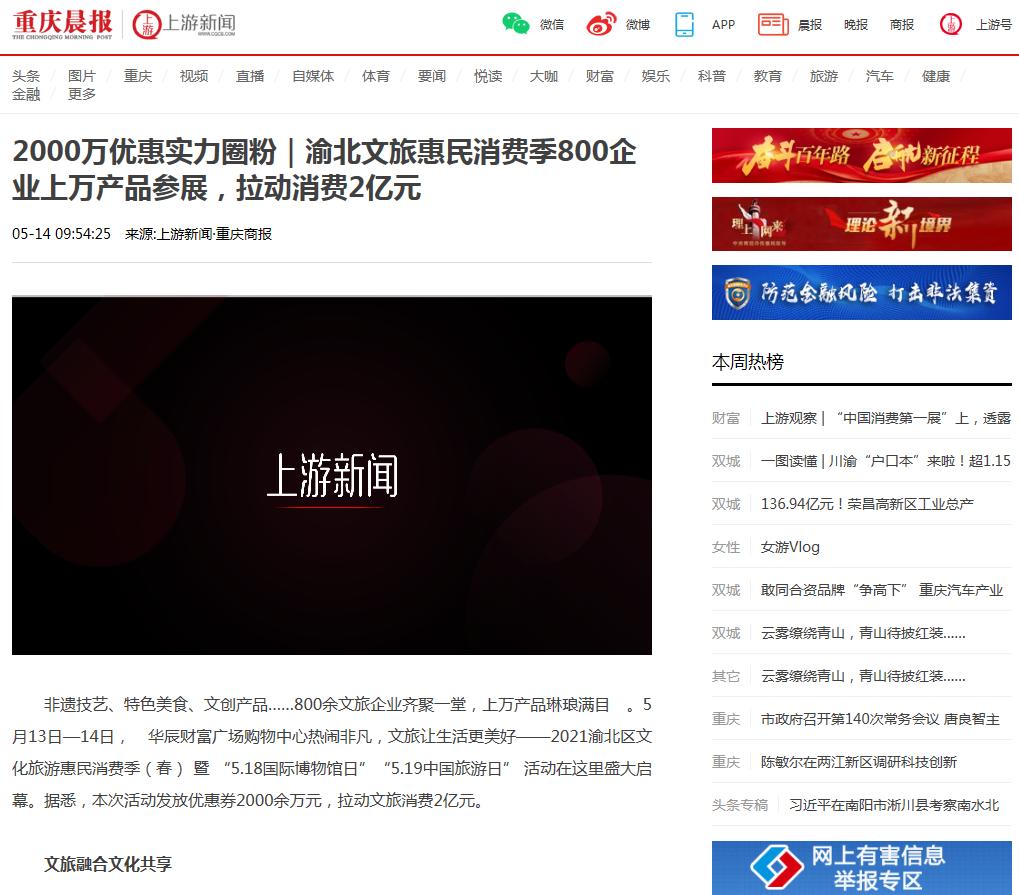Go to the 头条 section

(x=26, y=76)
